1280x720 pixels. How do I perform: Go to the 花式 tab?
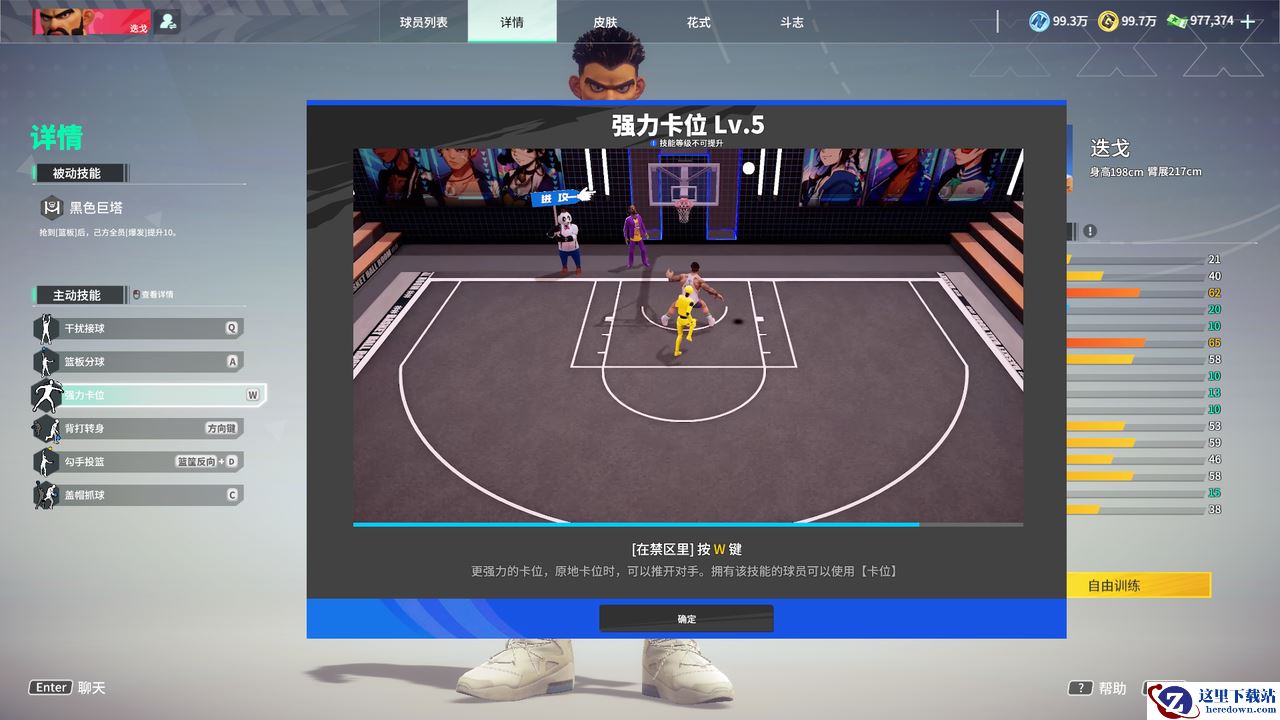click(698, 22)
